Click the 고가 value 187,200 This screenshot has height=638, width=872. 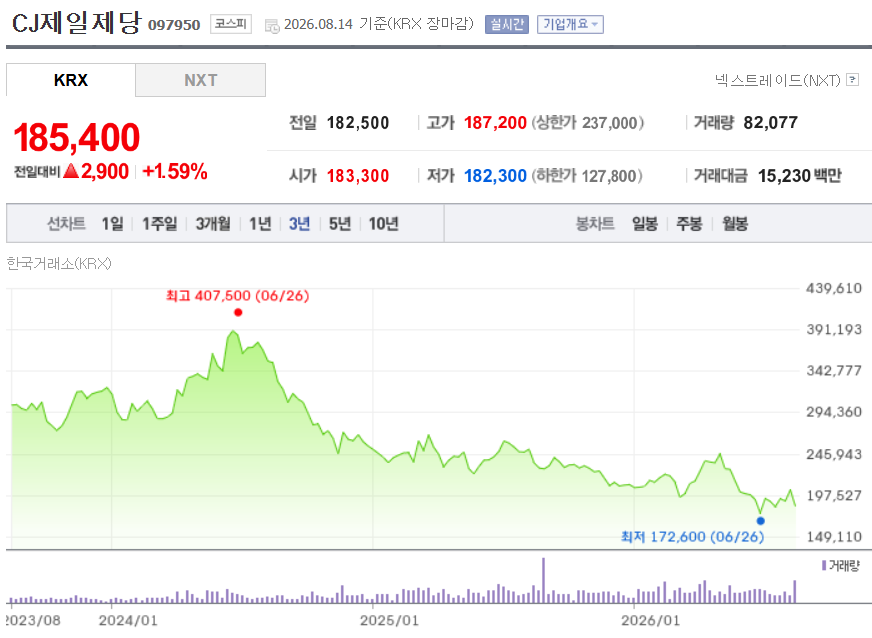coord(495,122)
